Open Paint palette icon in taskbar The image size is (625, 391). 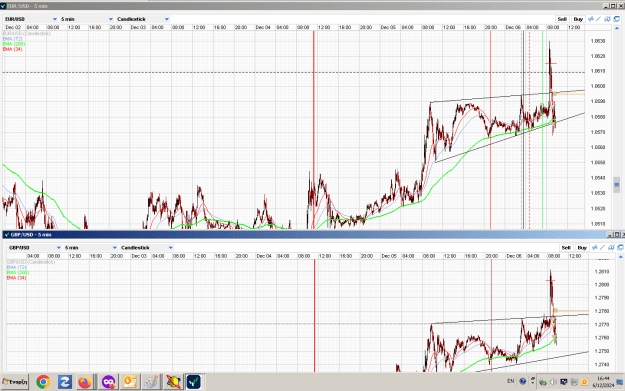pyautogui.click(x=151, y=382)
